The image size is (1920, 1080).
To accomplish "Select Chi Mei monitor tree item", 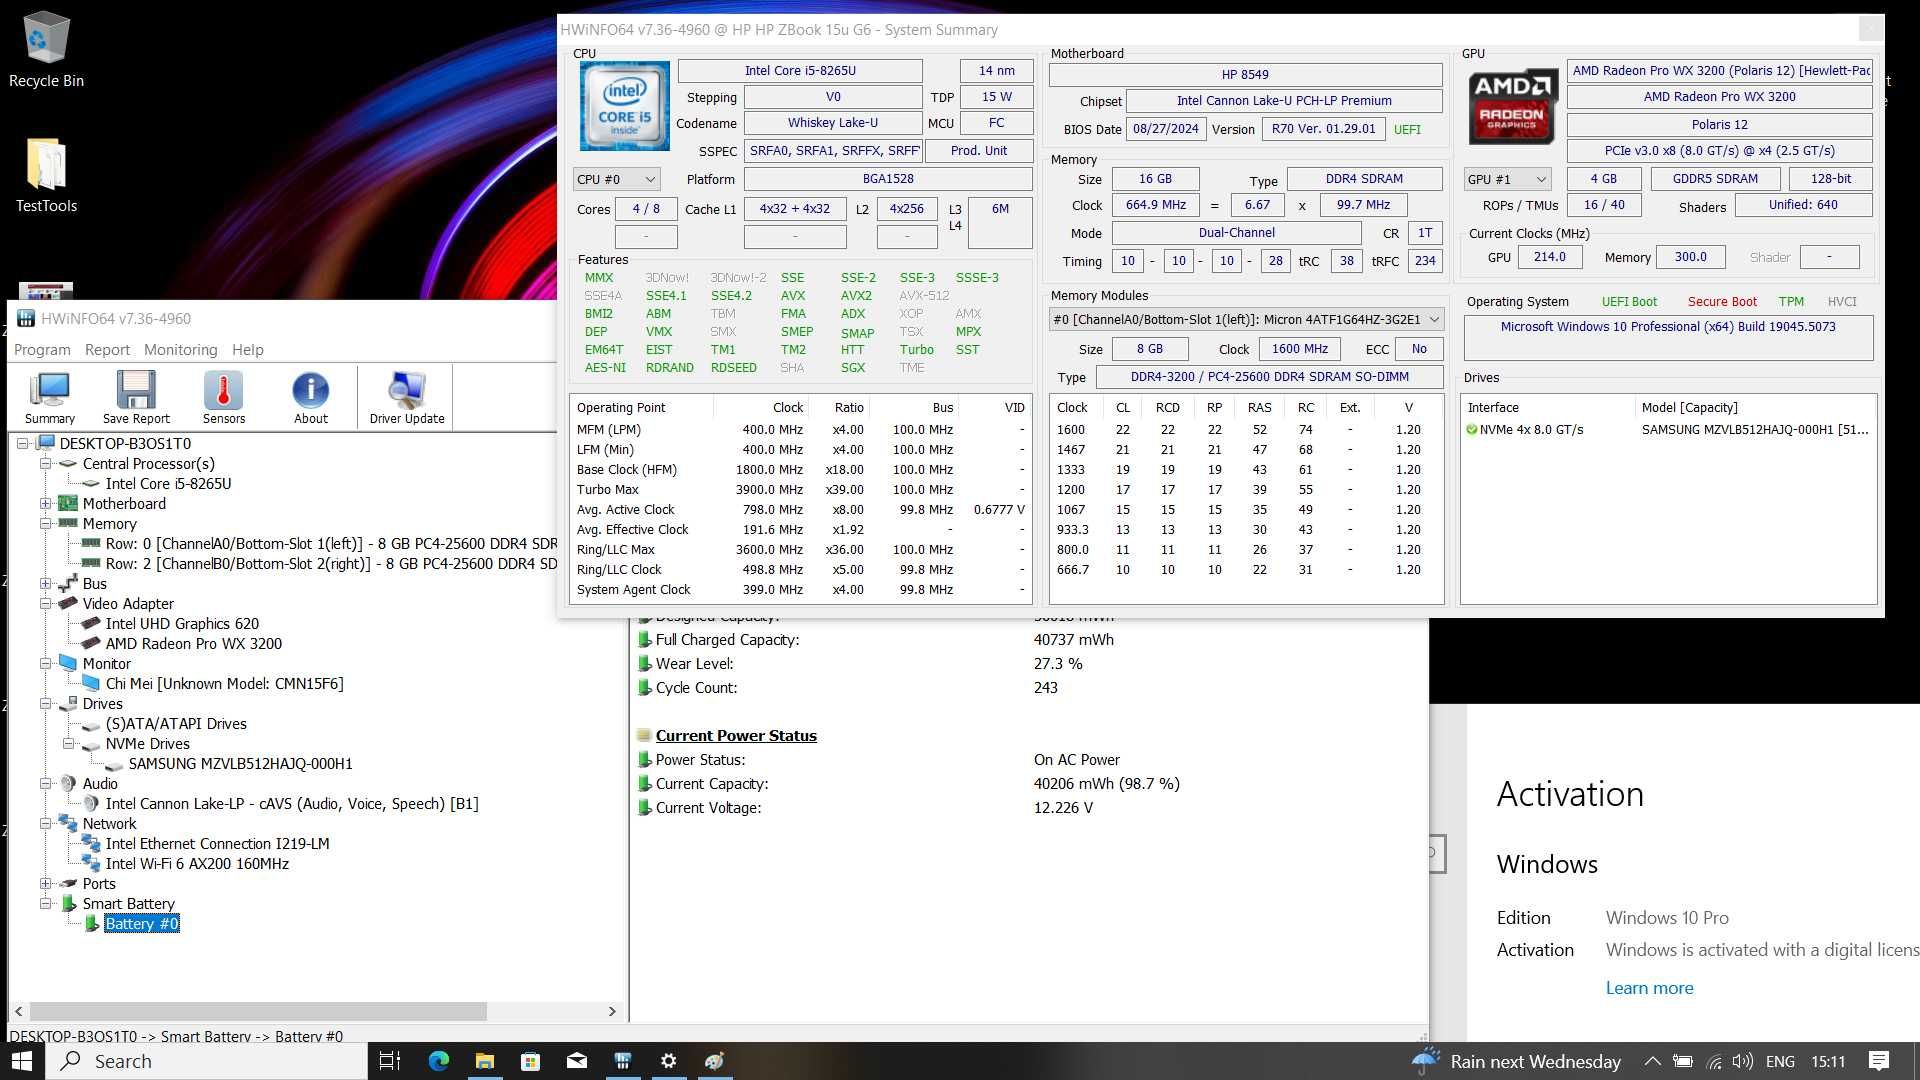I will click(224, 683).
